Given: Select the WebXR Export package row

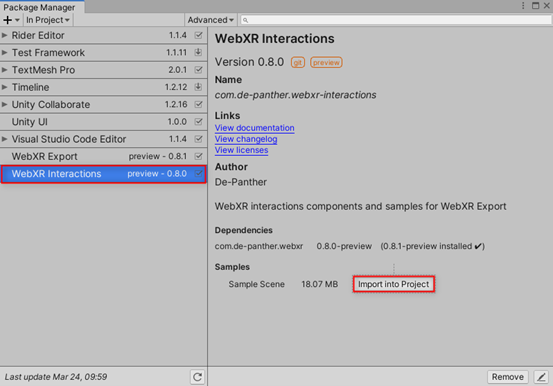Looking at the screenshot, I should point(103,156).
